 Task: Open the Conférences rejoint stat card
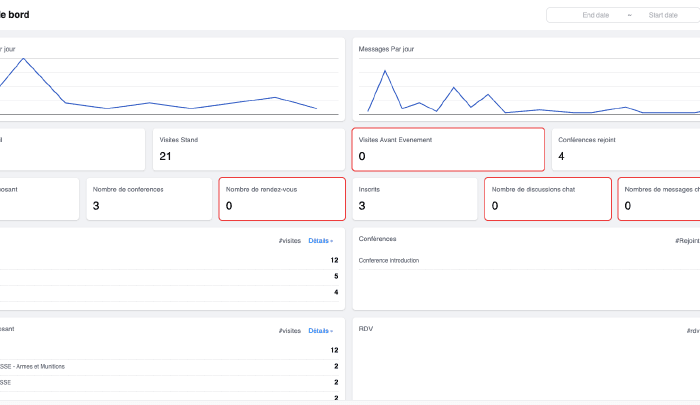tap(625, 149)
